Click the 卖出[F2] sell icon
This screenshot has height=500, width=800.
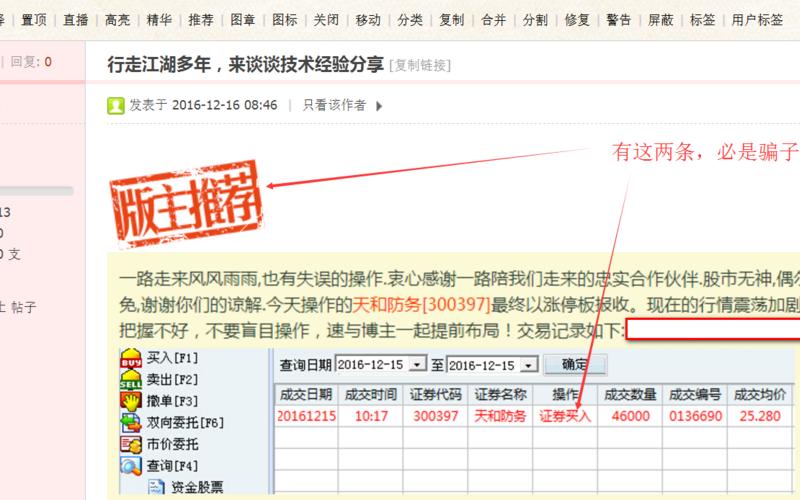pos(131,380)
